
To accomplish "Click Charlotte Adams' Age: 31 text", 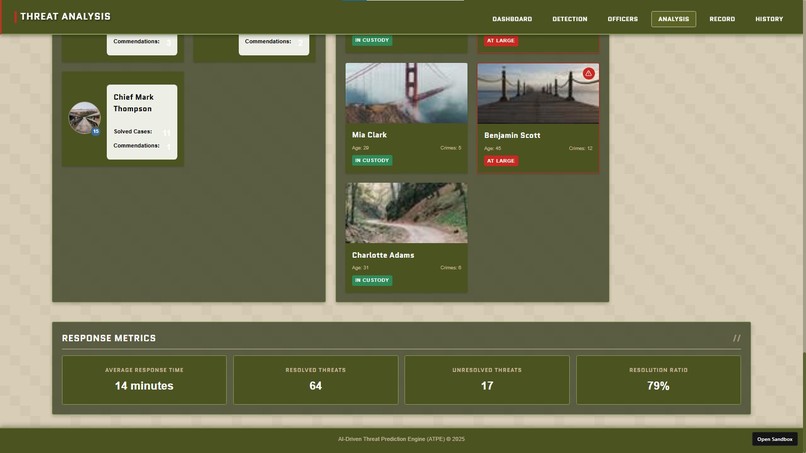I will 360,268.
